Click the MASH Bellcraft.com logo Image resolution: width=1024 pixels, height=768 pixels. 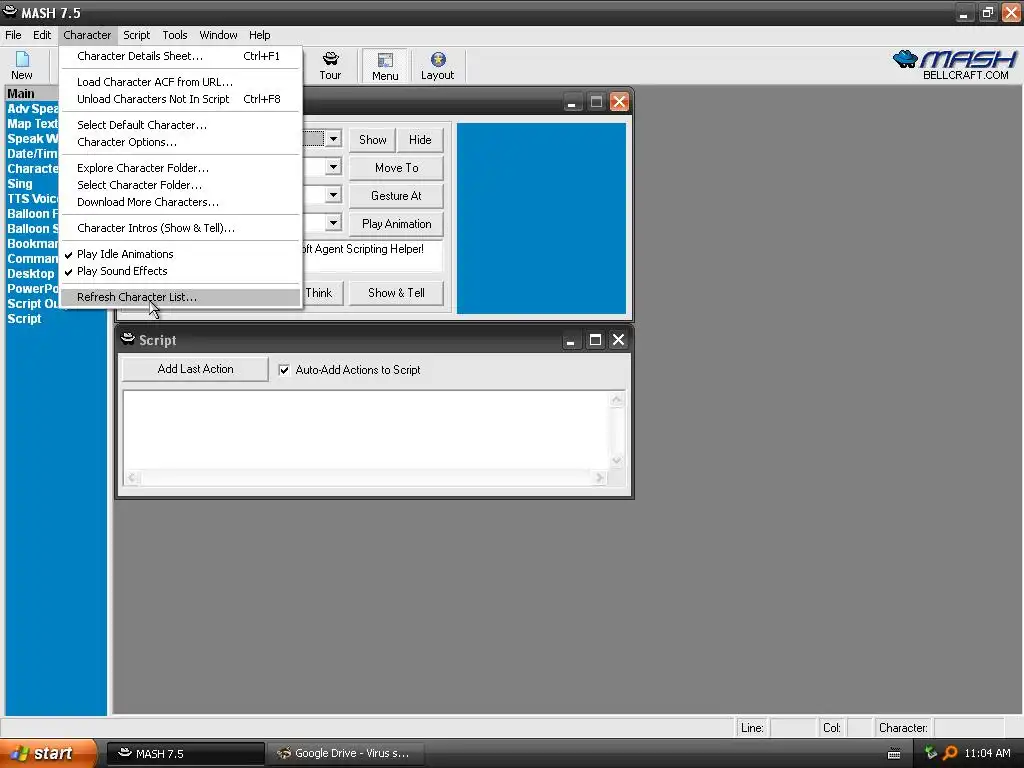click(x=955, y=65)
